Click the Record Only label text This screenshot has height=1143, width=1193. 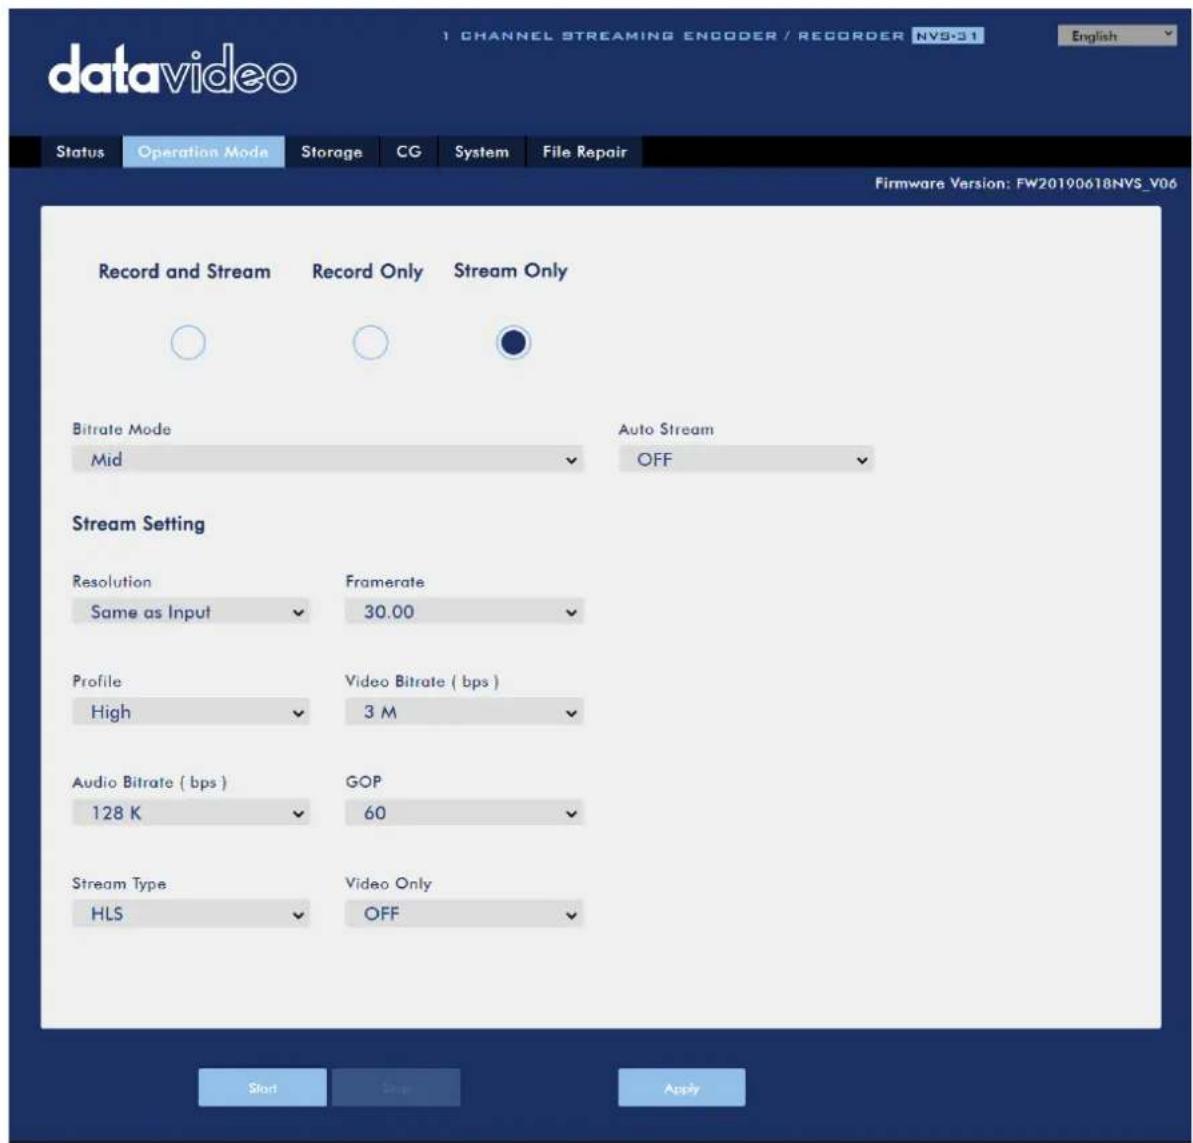point(367,272)
